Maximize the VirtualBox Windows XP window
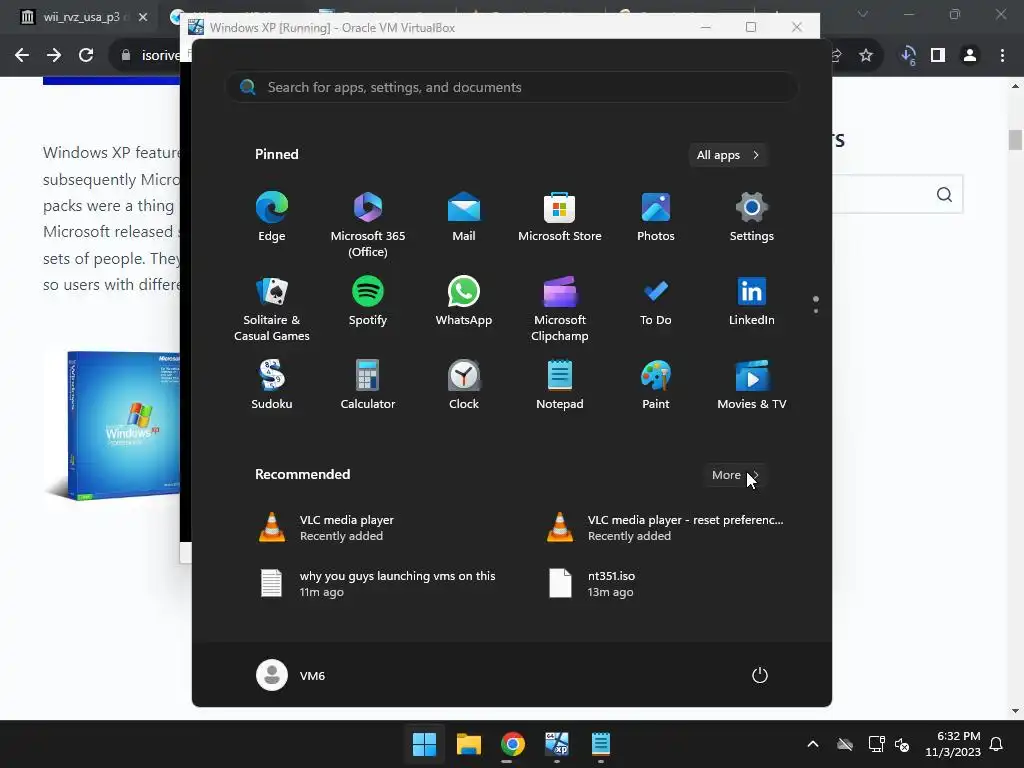 coord(751,27)
